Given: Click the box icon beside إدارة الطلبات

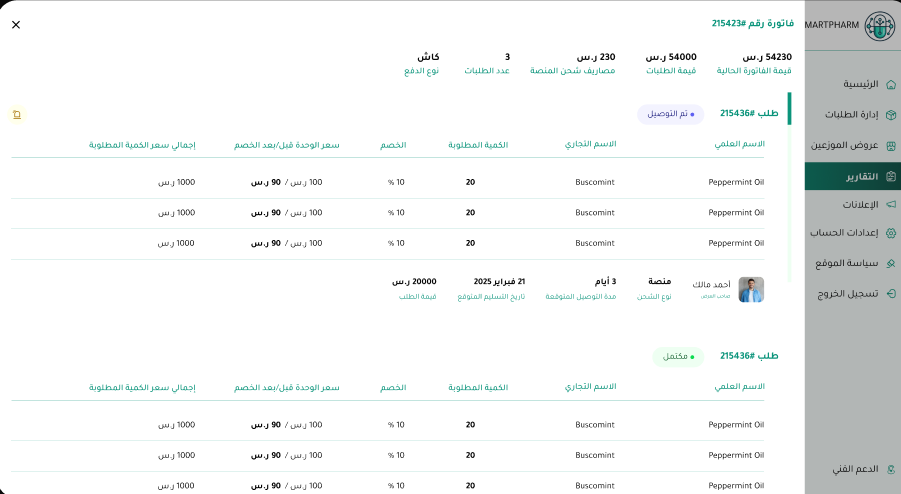Looking at the screenshot, I should [890, 115].
